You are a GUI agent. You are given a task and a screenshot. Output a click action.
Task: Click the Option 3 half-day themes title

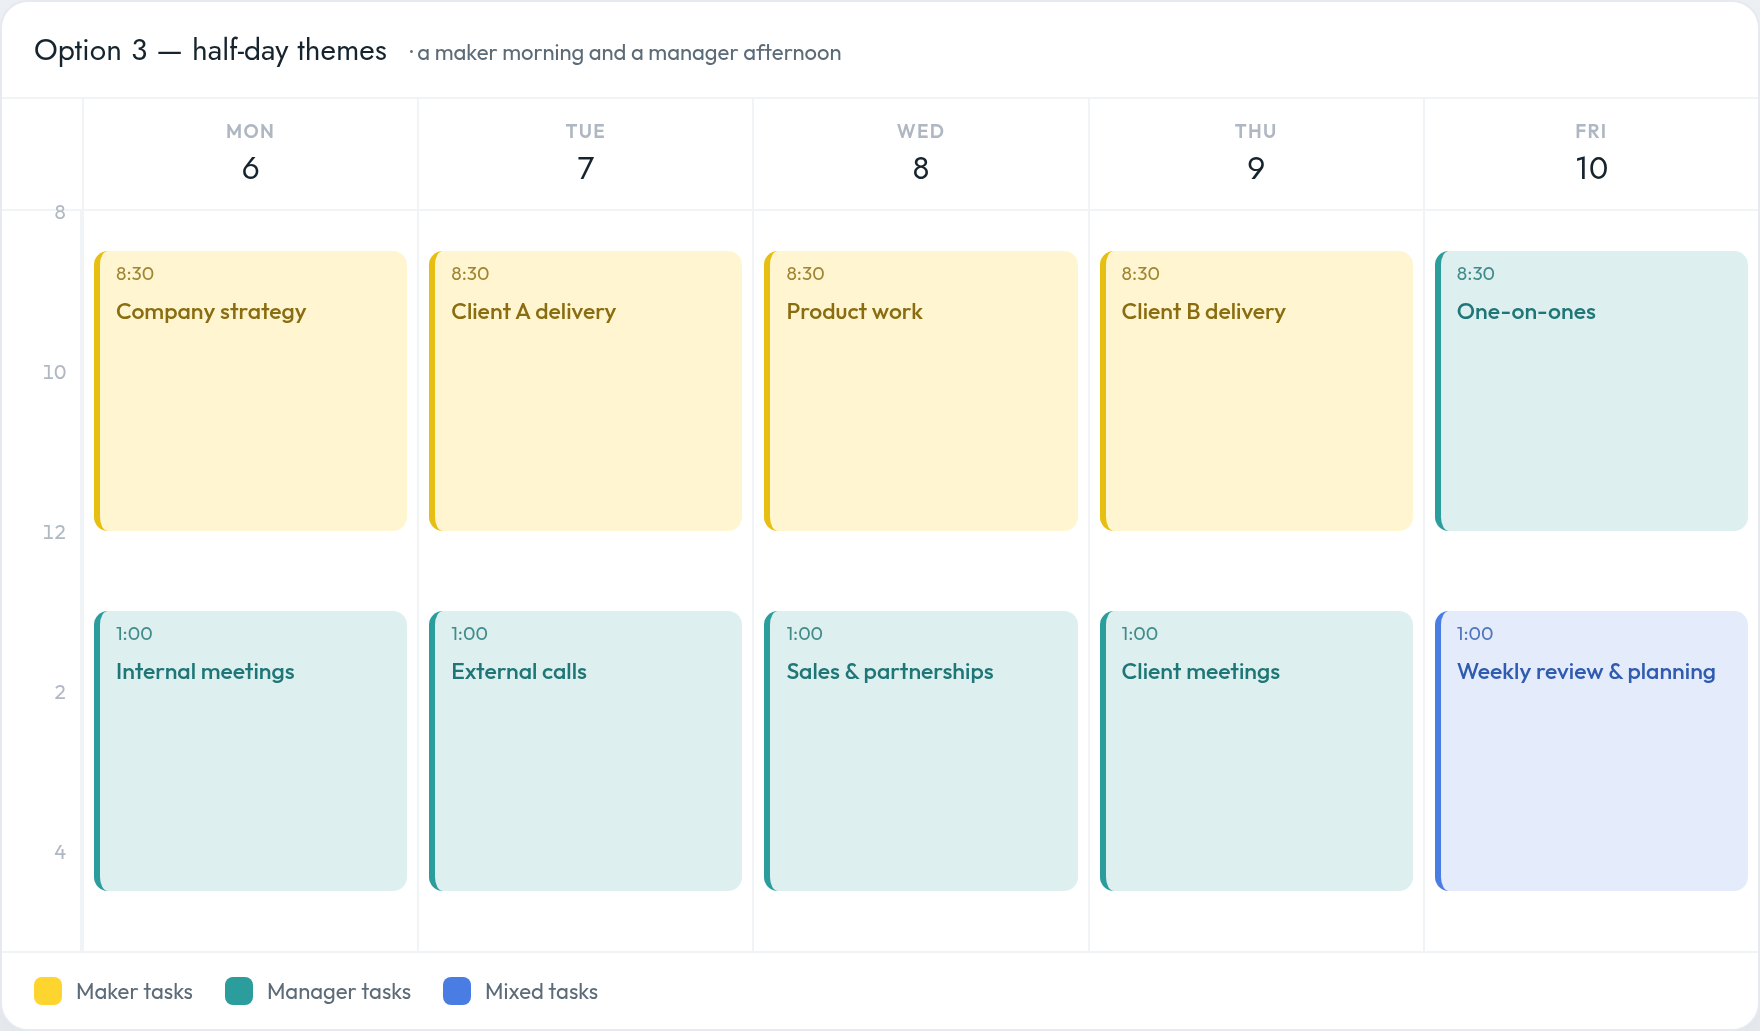210,50
